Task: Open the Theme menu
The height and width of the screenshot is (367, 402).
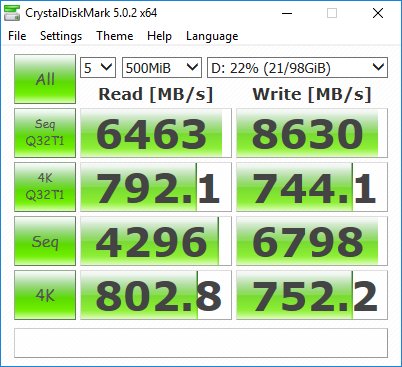Action: [115, 36]
